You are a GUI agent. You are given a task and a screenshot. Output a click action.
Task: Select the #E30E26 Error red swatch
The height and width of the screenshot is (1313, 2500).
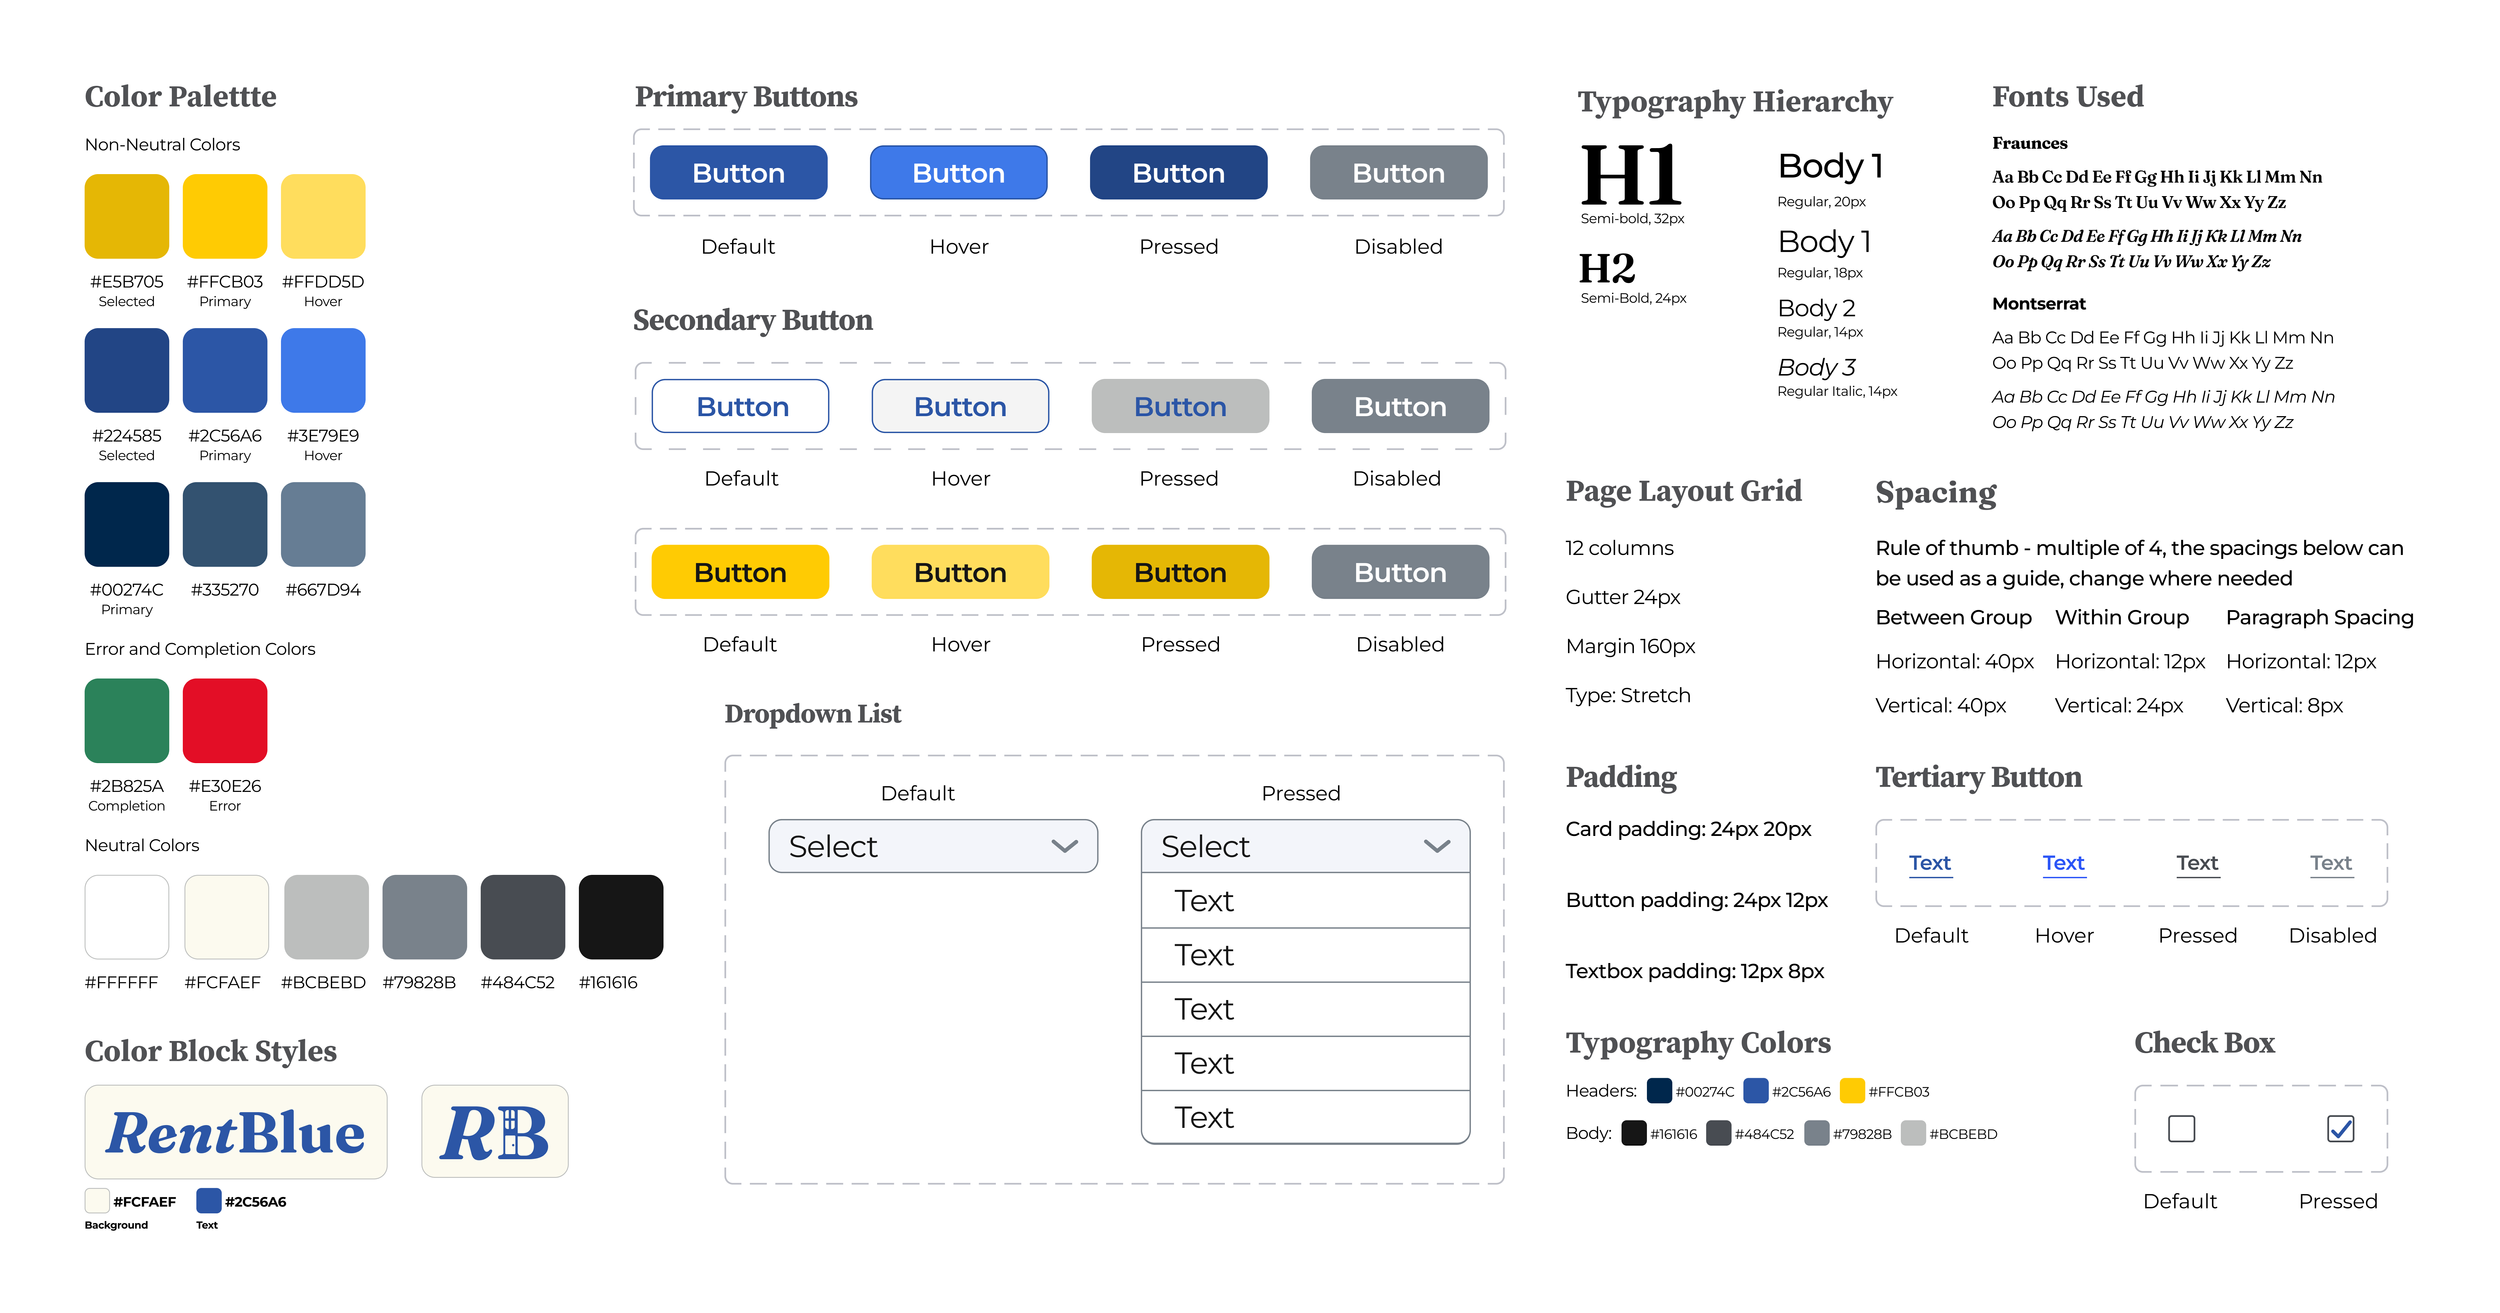coord(225,720)
